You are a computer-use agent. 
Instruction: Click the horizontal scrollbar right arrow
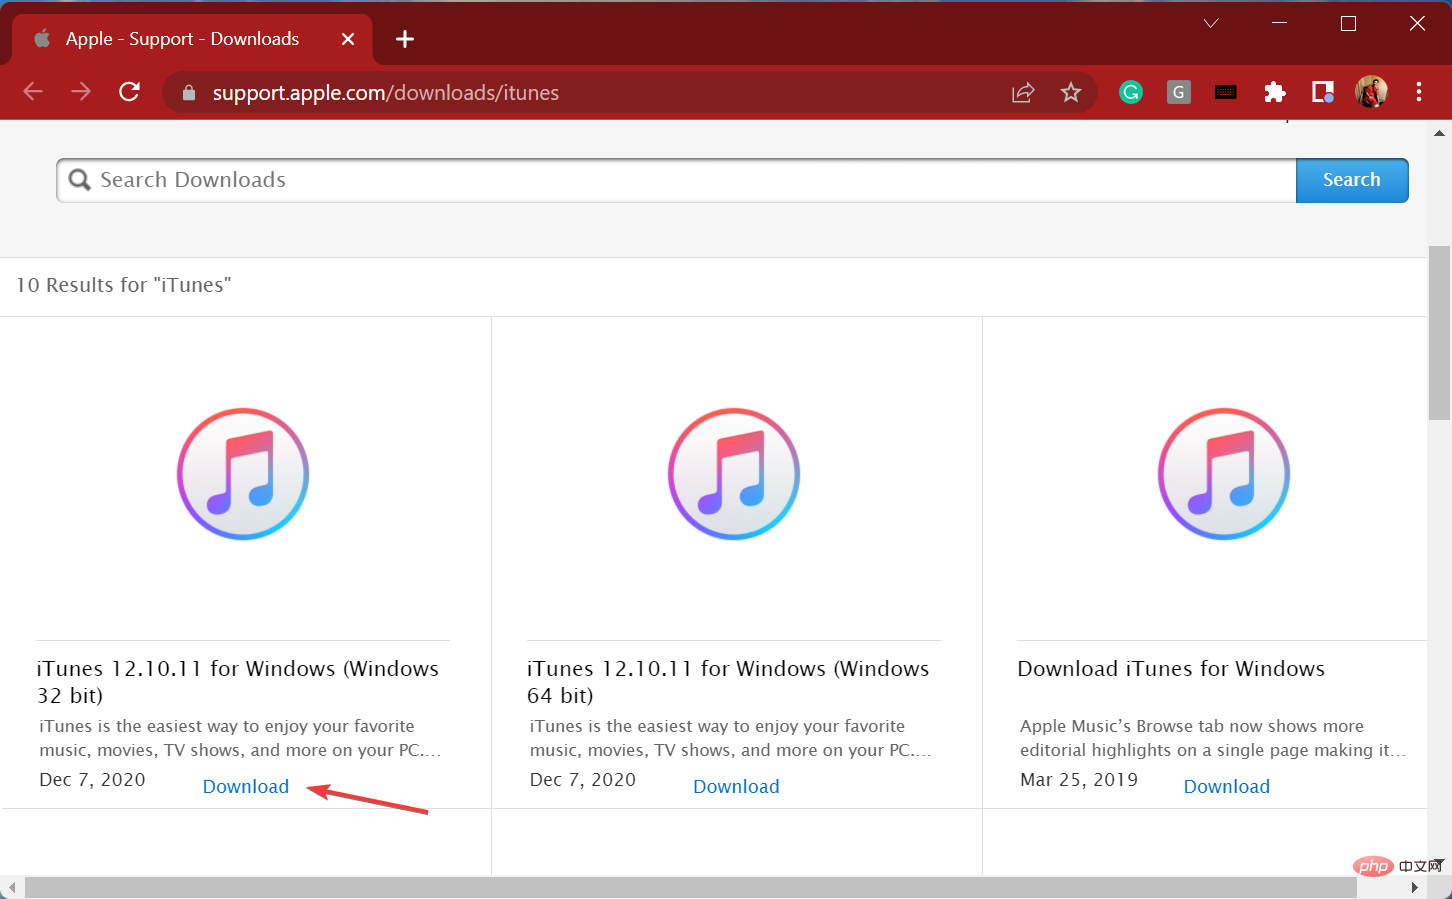click(x=1414, y=888)
